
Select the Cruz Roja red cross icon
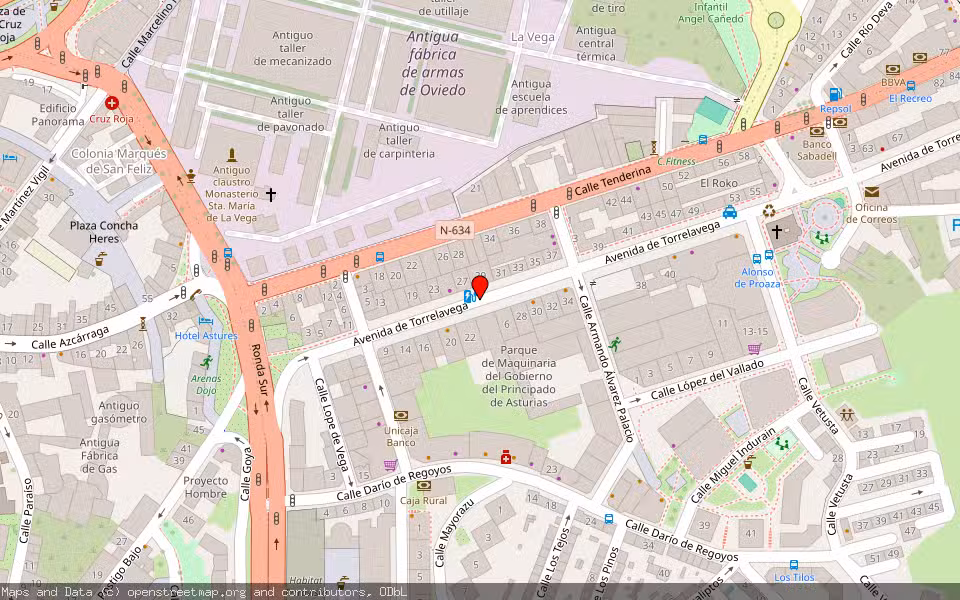(x=111, y=102)
